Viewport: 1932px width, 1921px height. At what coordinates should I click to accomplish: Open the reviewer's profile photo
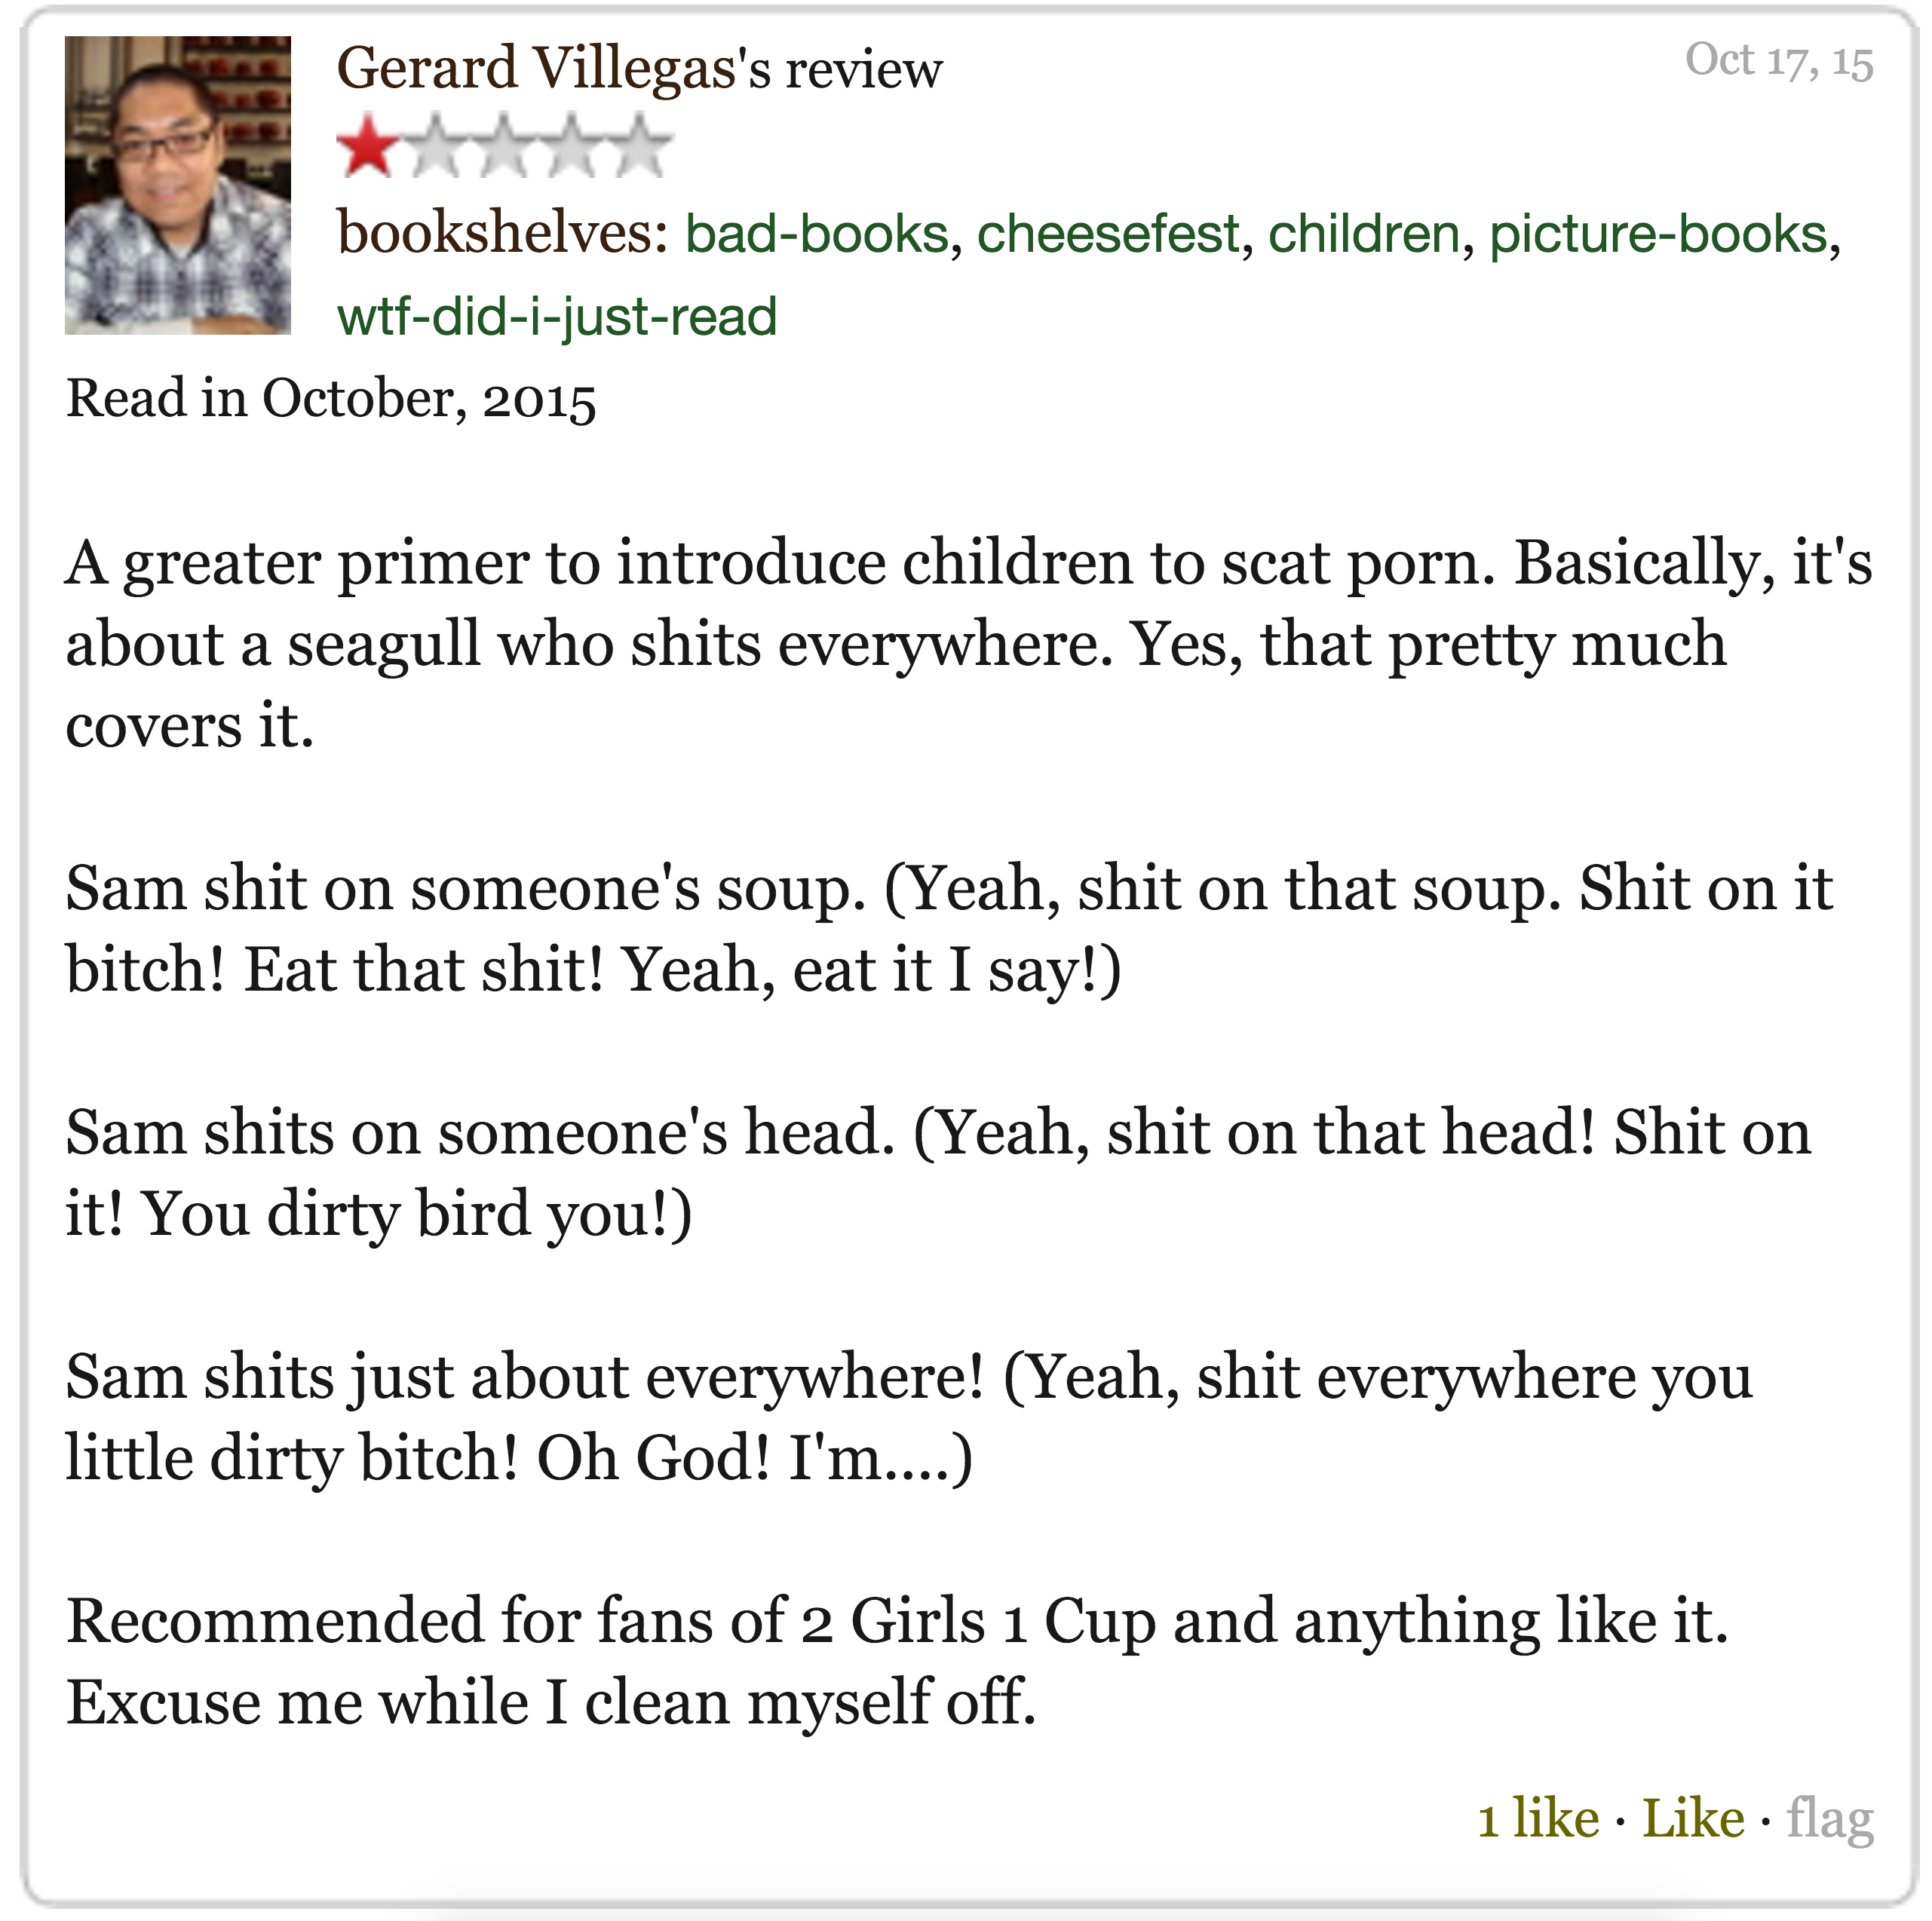[178, 186]
